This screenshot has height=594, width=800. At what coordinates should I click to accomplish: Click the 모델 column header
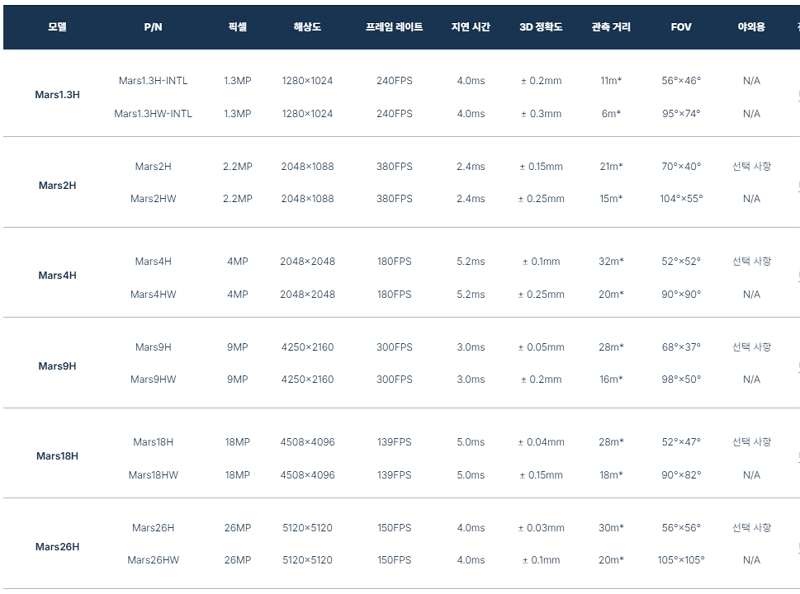click(x=57, y=27)
